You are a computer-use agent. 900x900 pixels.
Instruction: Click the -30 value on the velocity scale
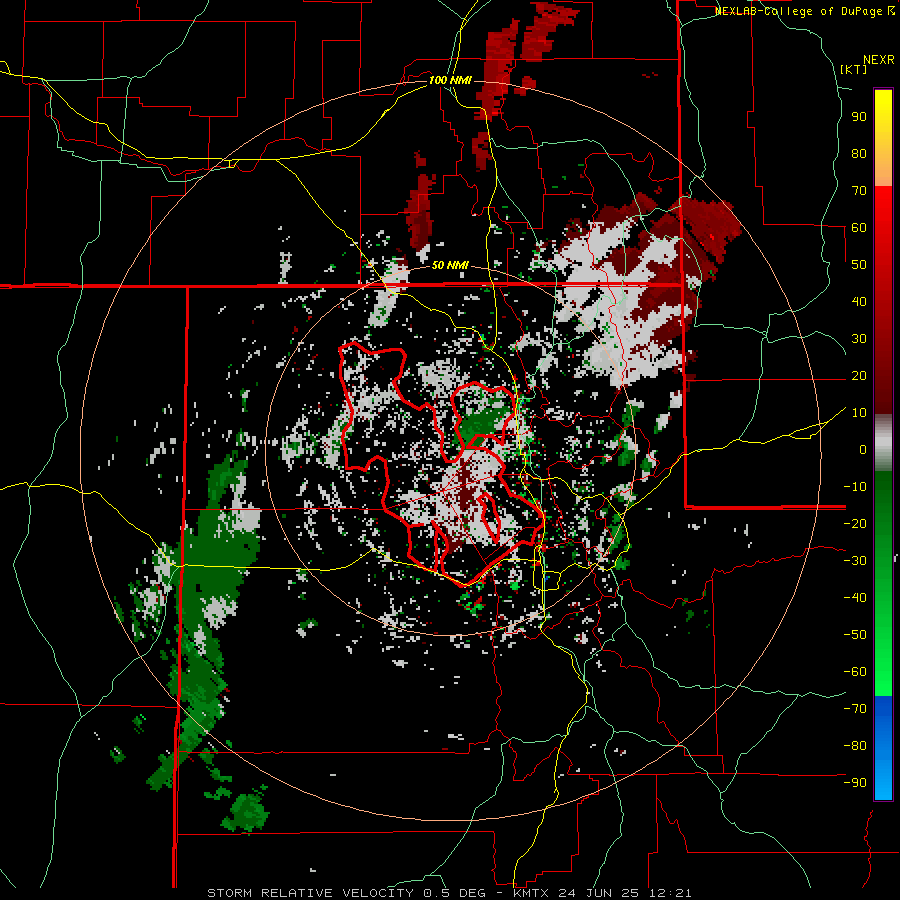pyautogui.click(x=855, y=561)
